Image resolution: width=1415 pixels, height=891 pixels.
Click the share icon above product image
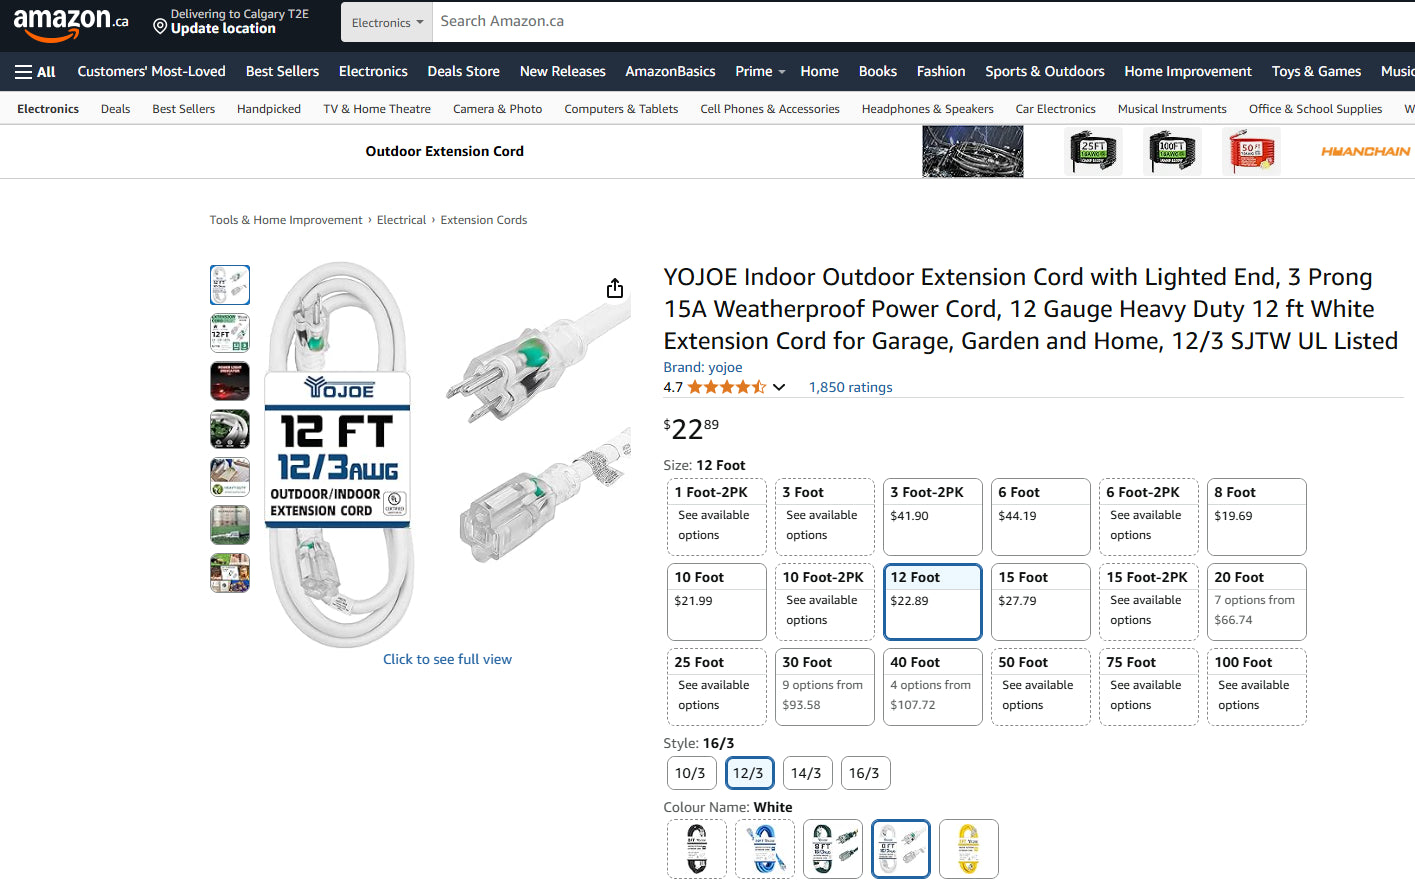[x=615, y=289]
